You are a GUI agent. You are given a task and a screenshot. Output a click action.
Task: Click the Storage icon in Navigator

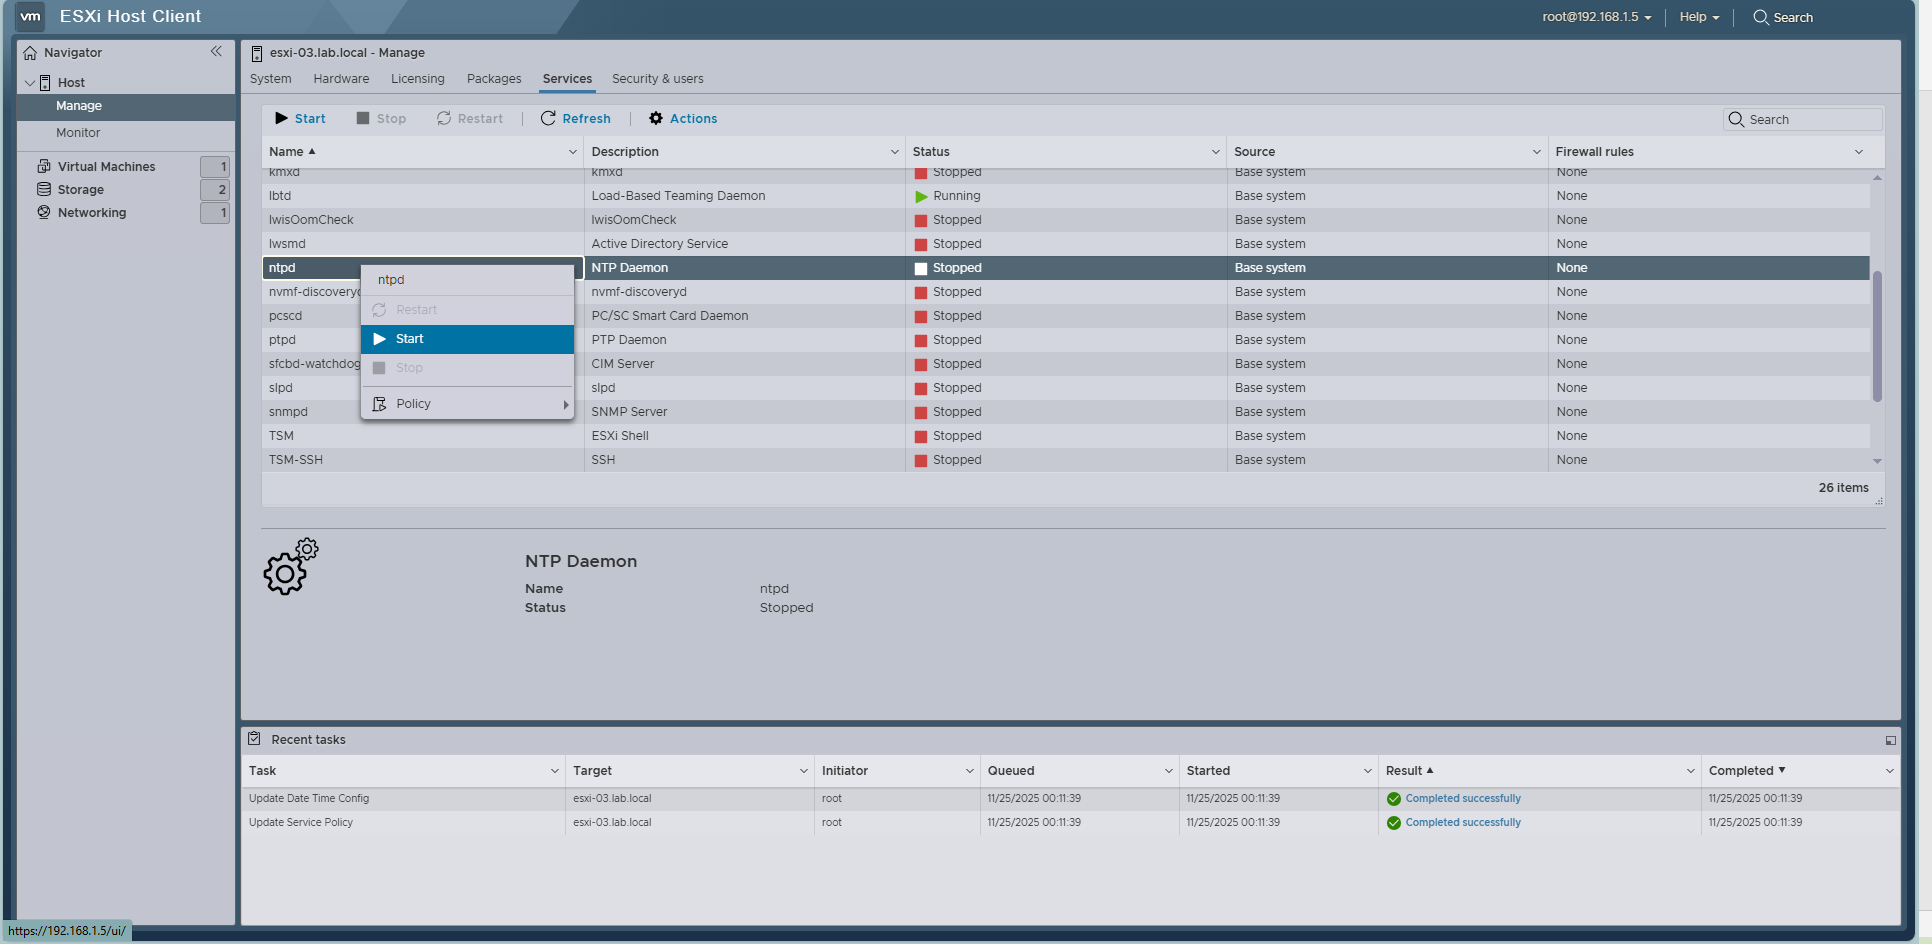(x=44, y=189)
